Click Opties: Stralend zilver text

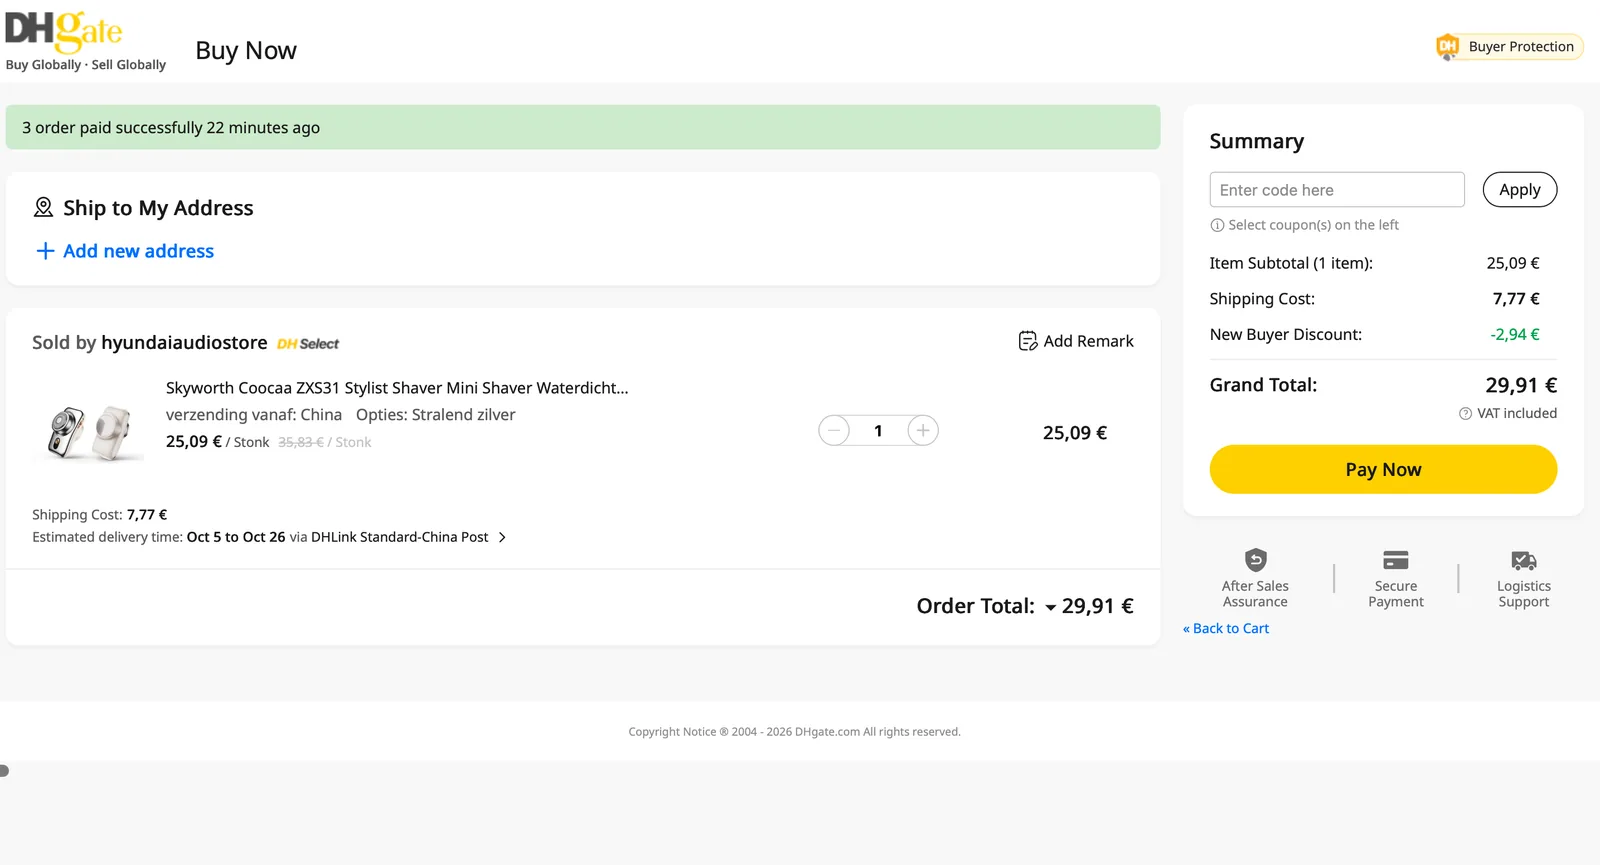436,415
